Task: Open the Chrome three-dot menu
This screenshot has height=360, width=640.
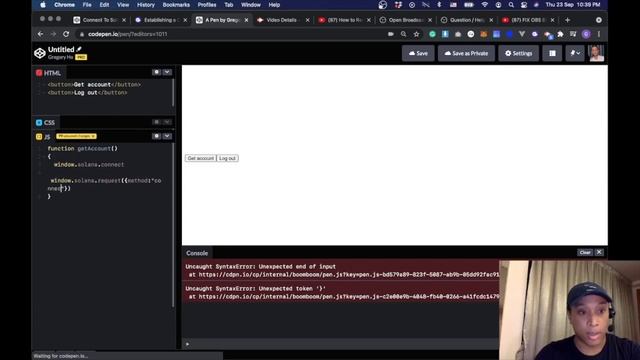Action: pyautogui.click(x=599, y=34)
